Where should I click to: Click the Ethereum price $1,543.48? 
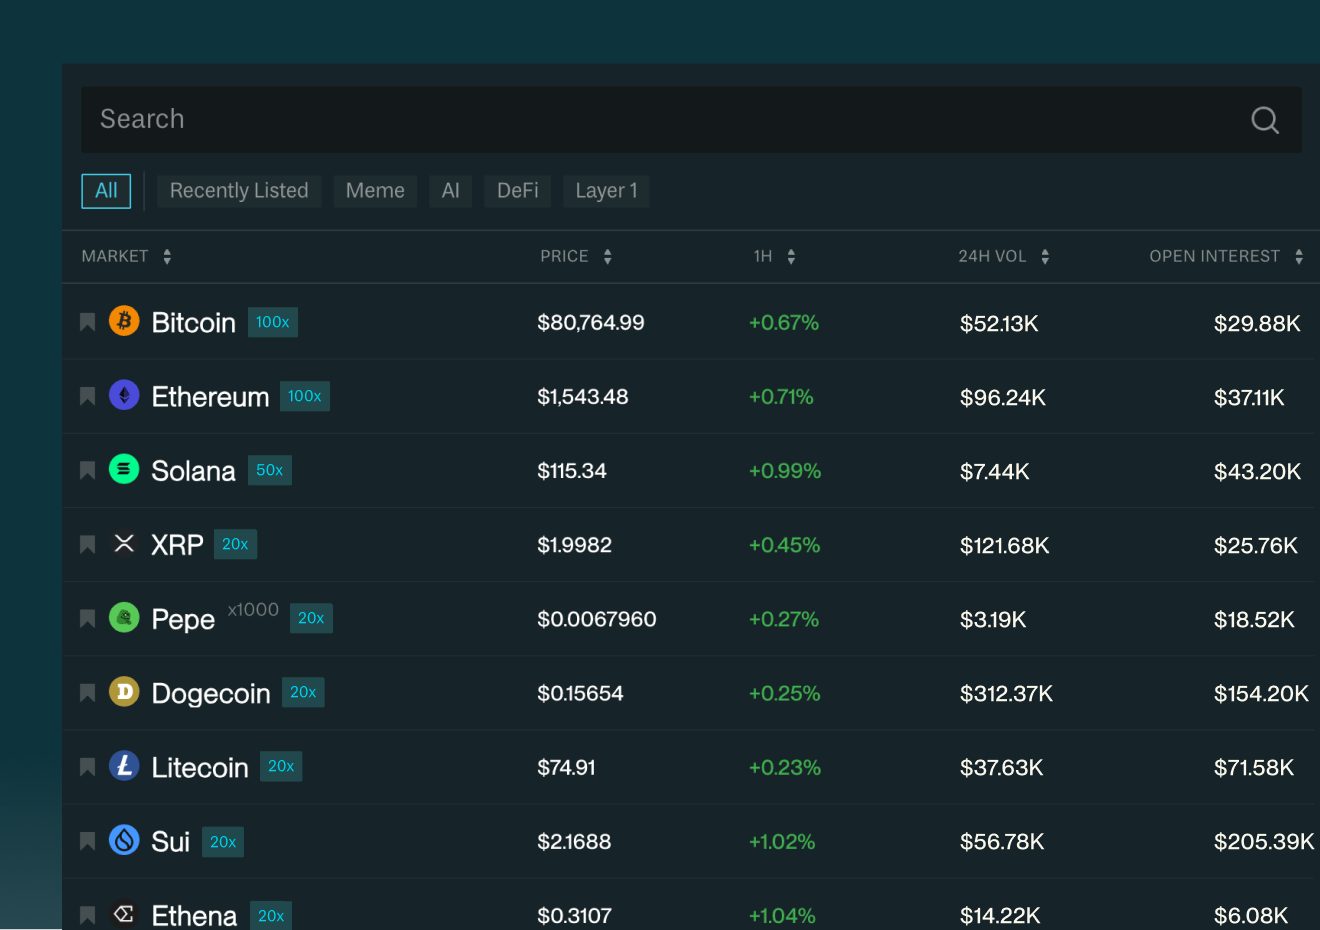pos(583,397)
